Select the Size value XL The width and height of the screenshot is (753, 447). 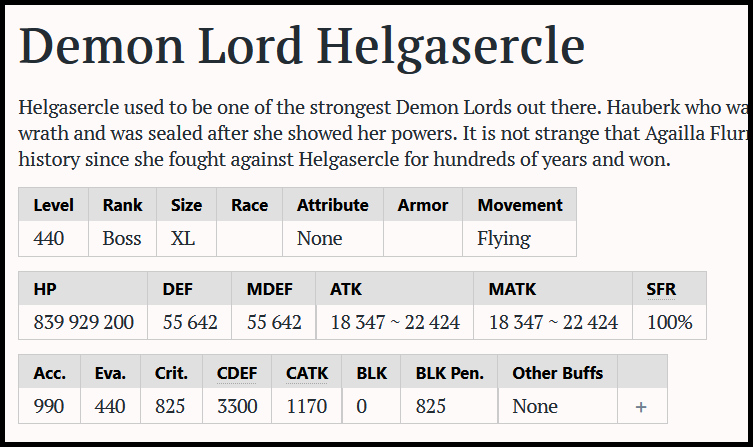click(x=183, y=238)
